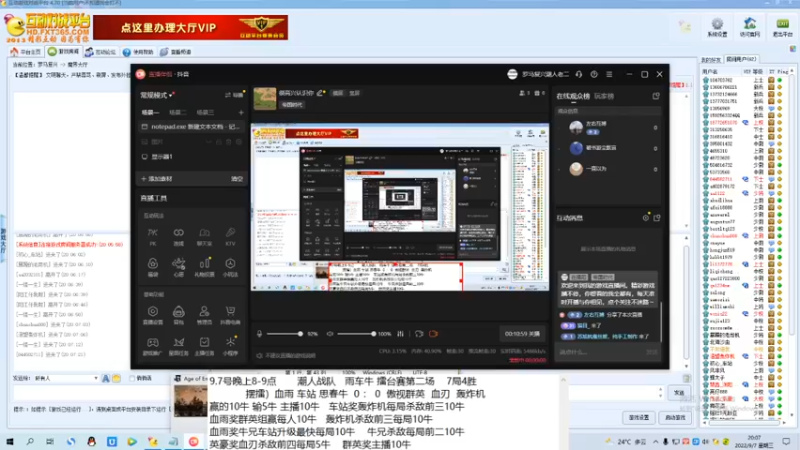Click the stream cover thumbnail
The height and width of the screenshot is (450, 800).
pos(265,98)
